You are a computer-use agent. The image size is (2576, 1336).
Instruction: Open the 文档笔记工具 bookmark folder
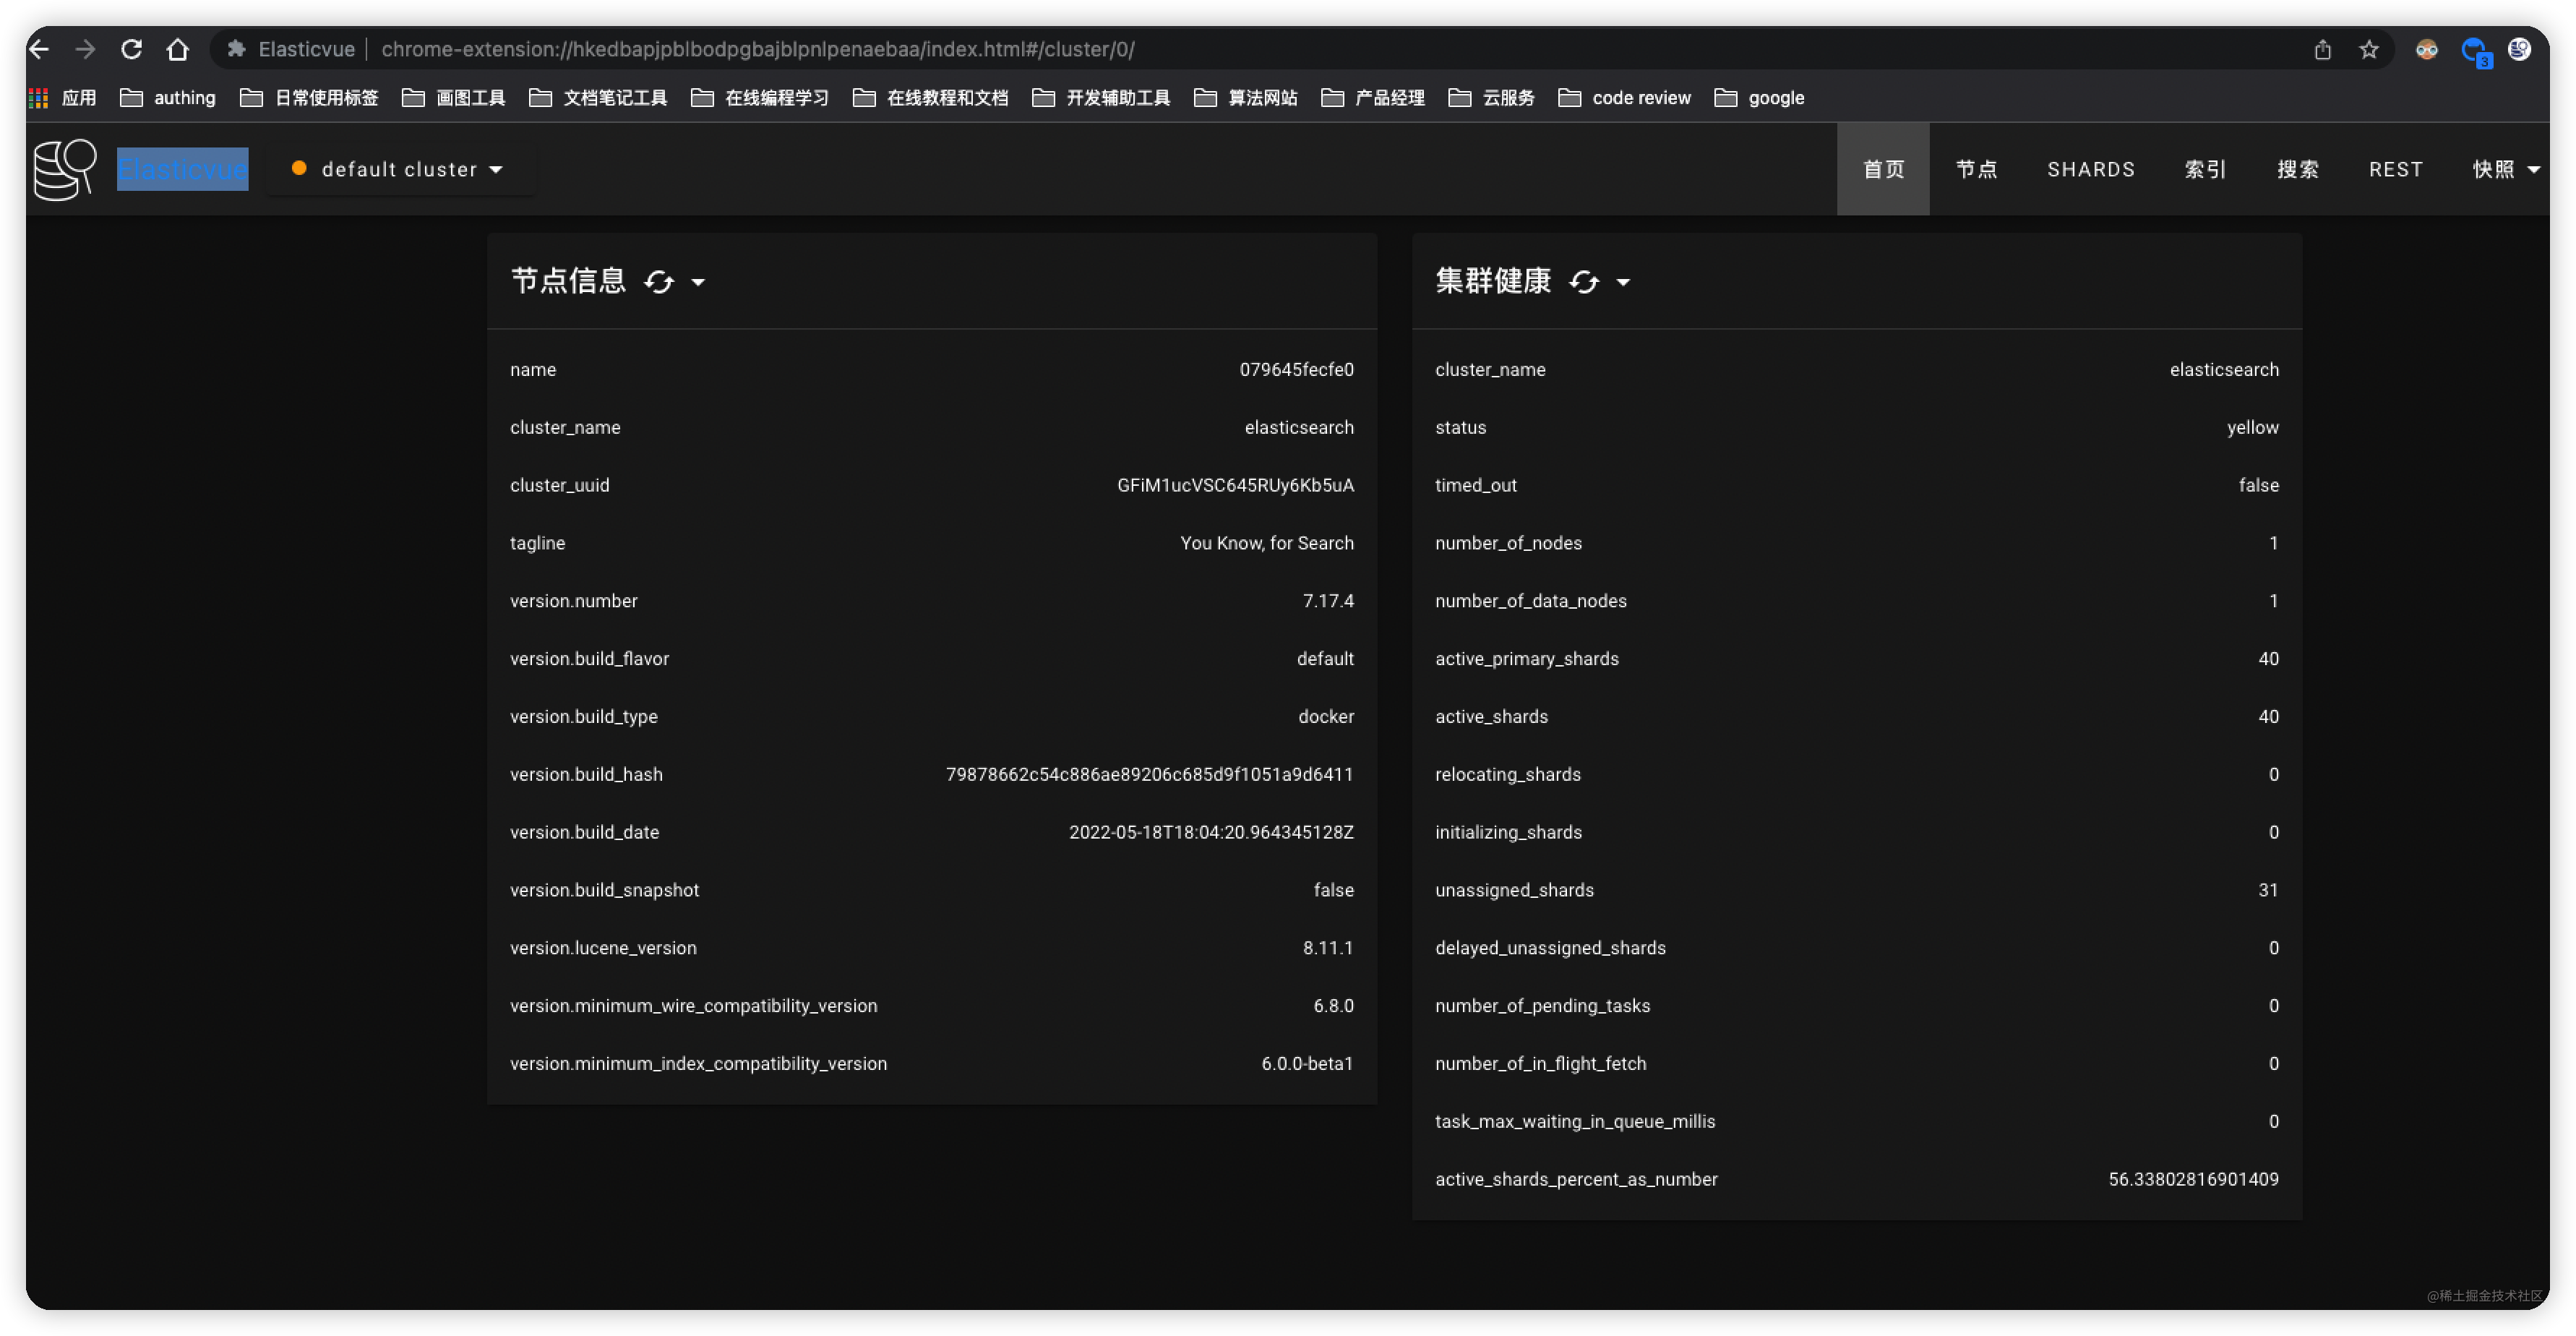click(598, 98)
